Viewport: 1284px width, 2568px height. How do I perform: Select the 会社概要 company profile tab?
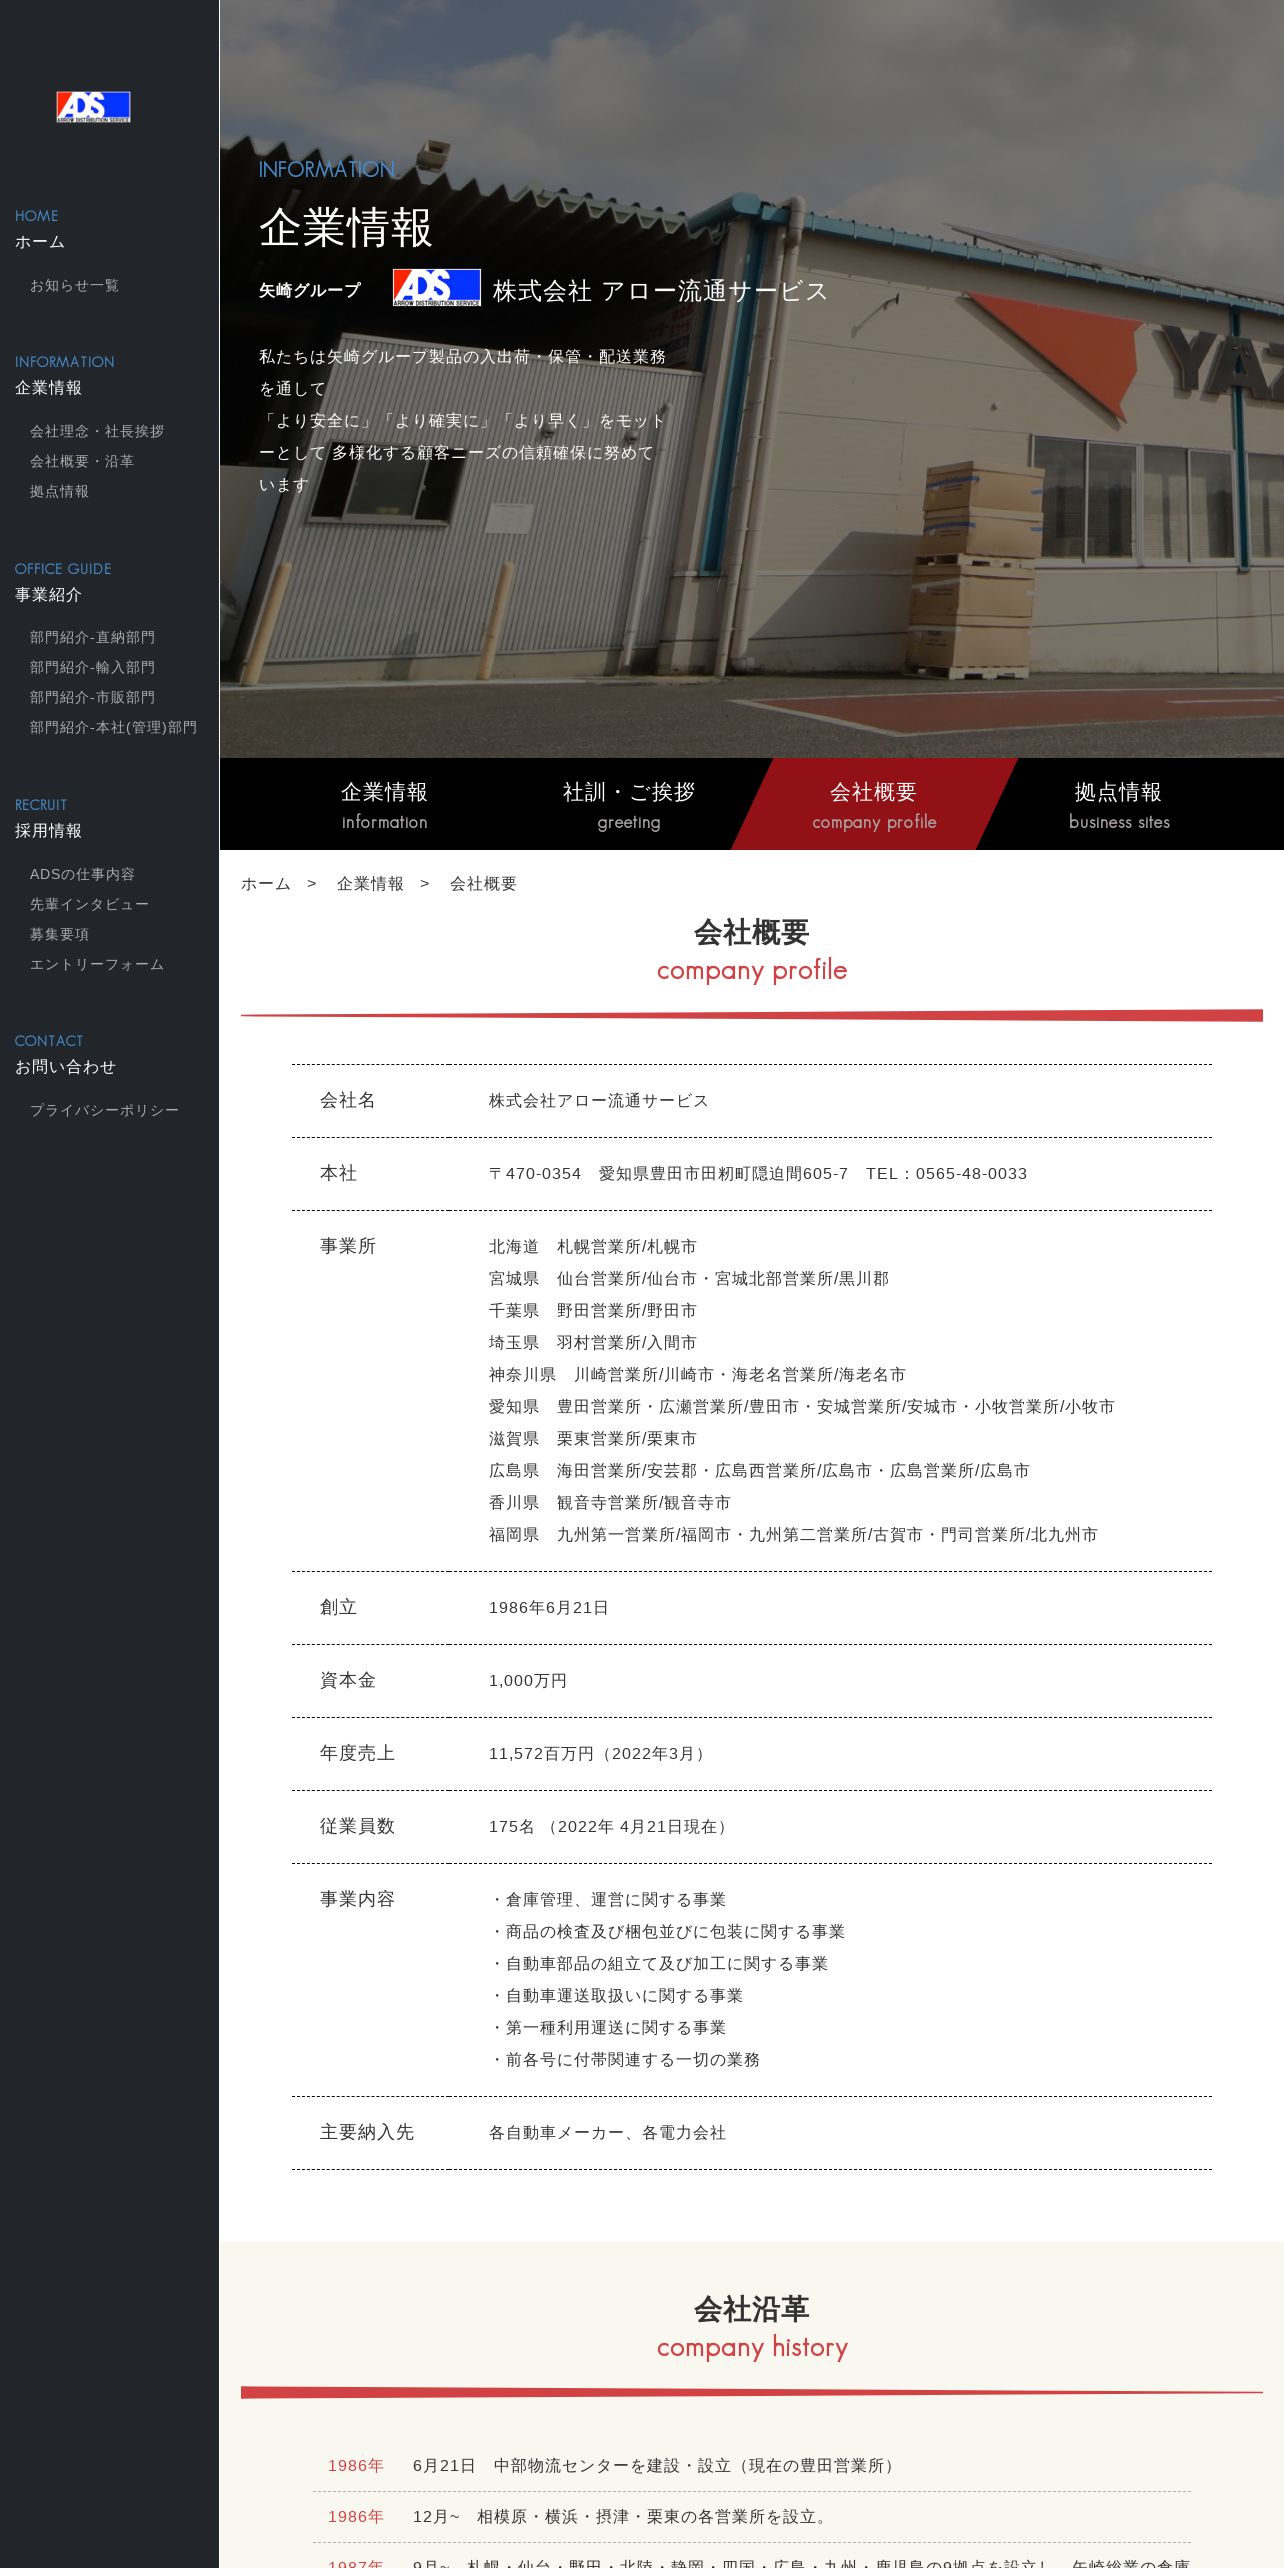(x=874, y=804)
